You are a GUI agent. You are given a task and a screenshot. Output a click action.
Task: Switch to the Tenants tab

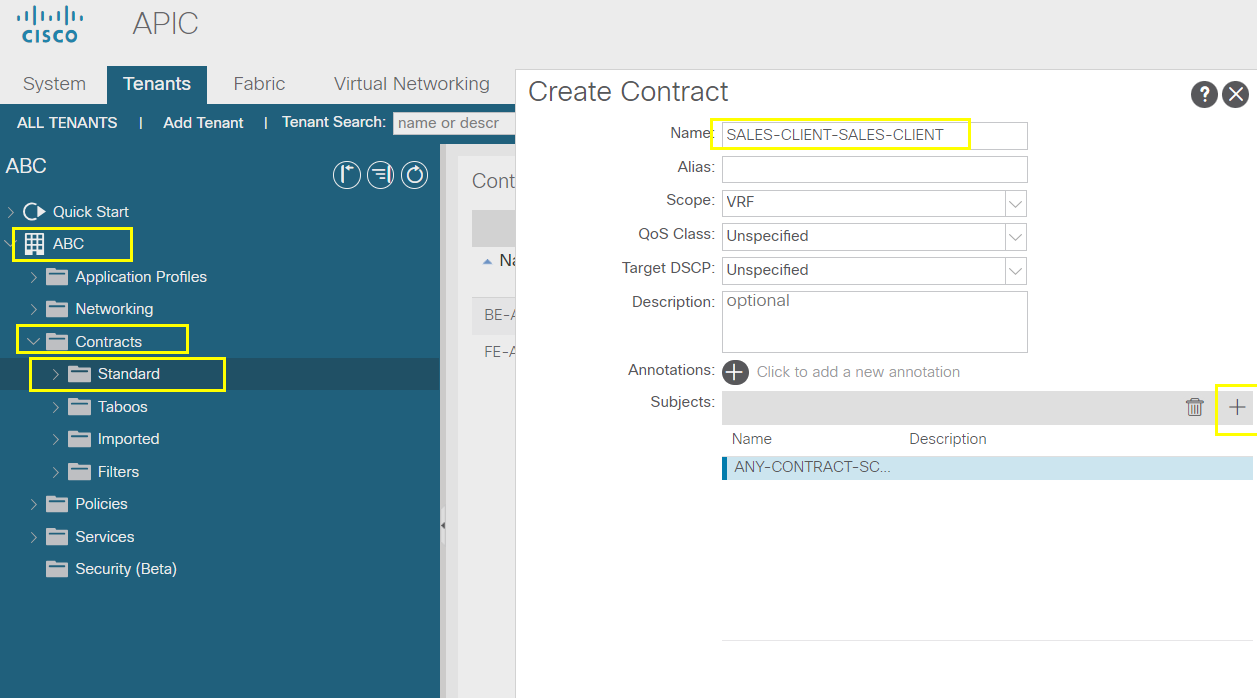157,84
